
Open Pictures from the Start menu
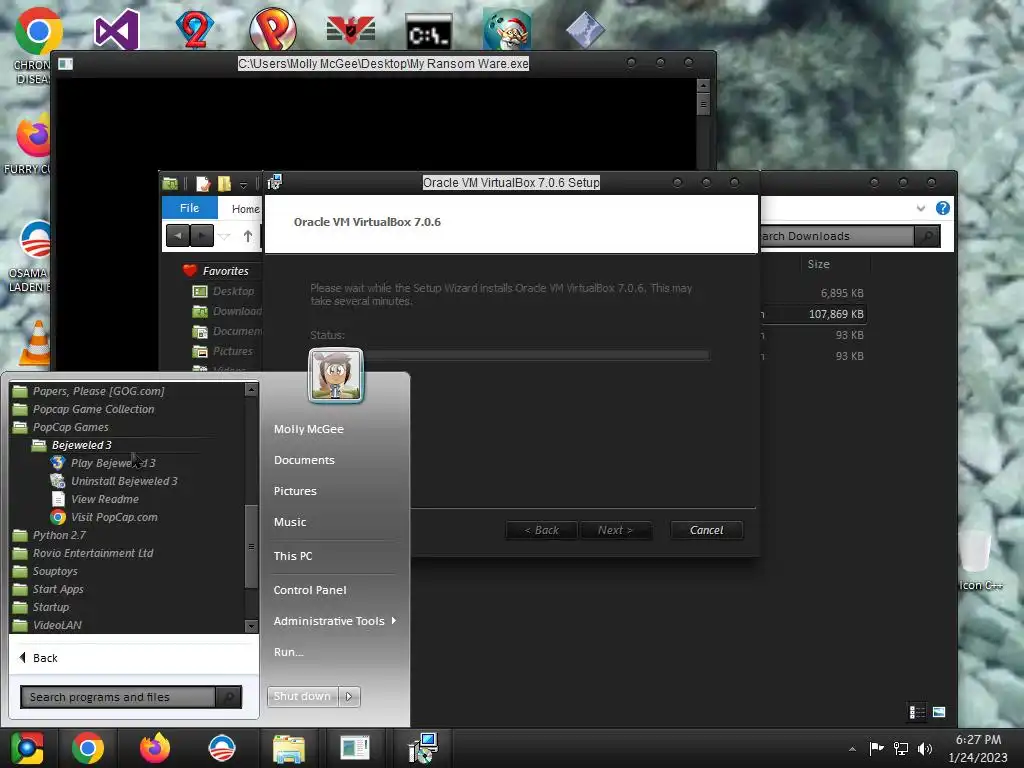click(x=295, y=491)
